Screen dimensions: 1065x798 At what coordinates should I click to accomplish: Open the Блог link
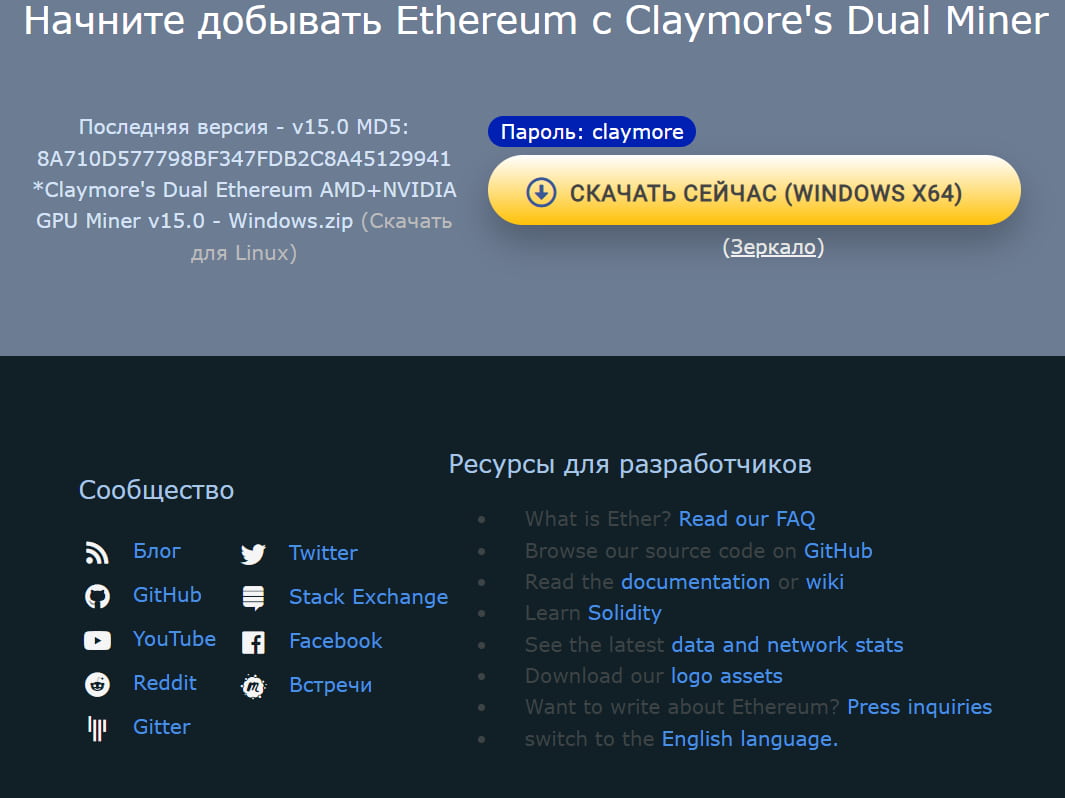pos(157,551)
